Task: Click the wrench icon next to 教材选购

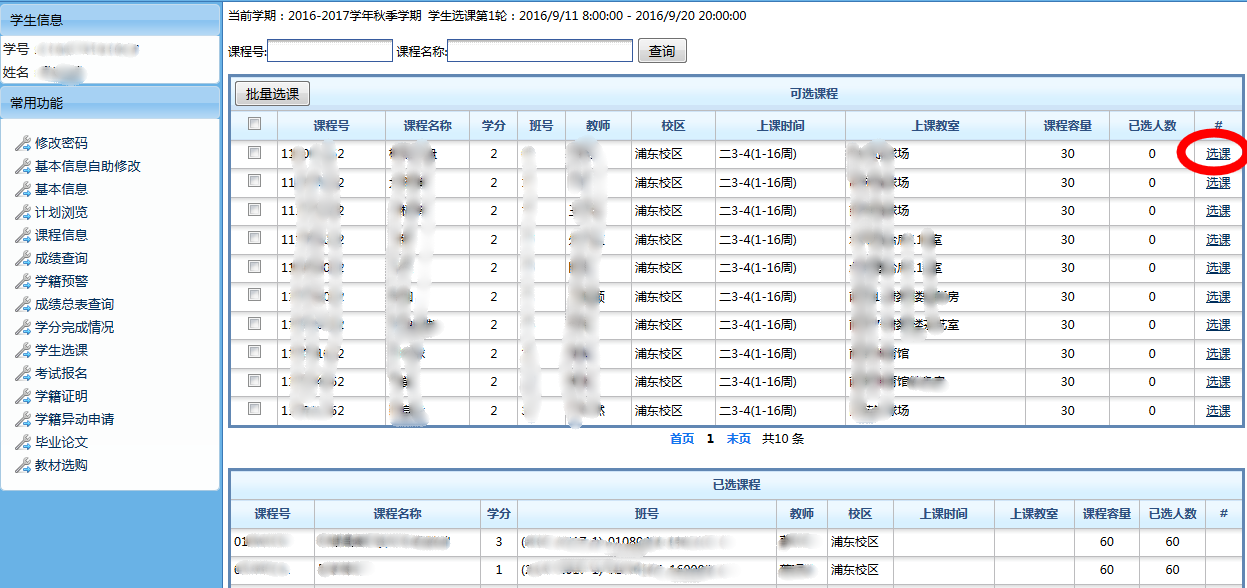Action: click(23, 465)
